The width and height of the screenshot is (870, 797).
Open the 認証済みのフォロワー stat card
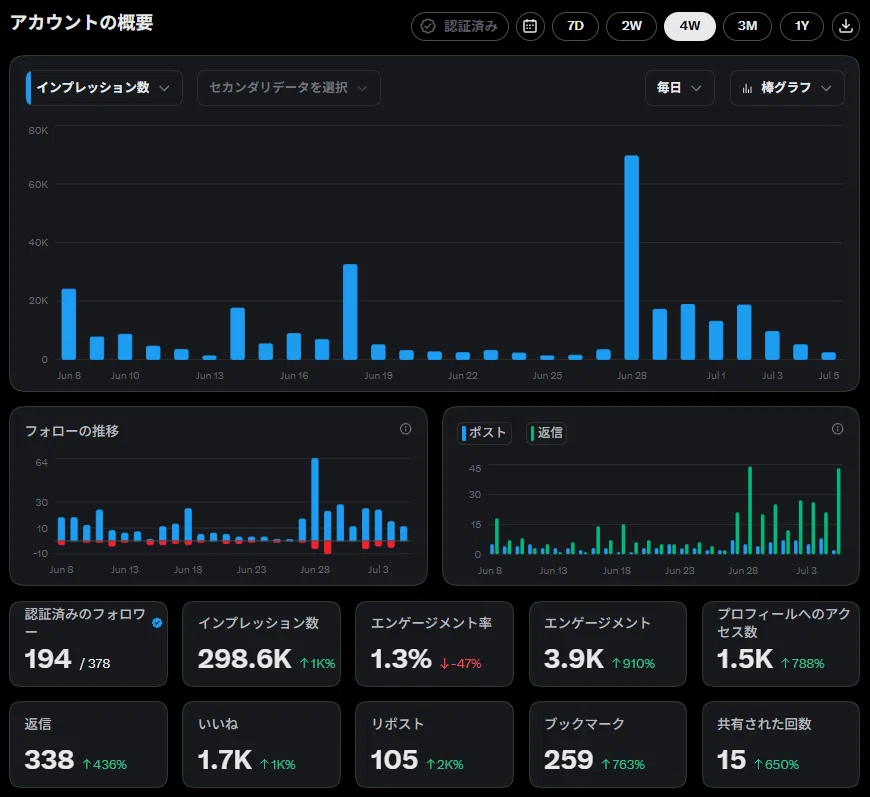88,644
